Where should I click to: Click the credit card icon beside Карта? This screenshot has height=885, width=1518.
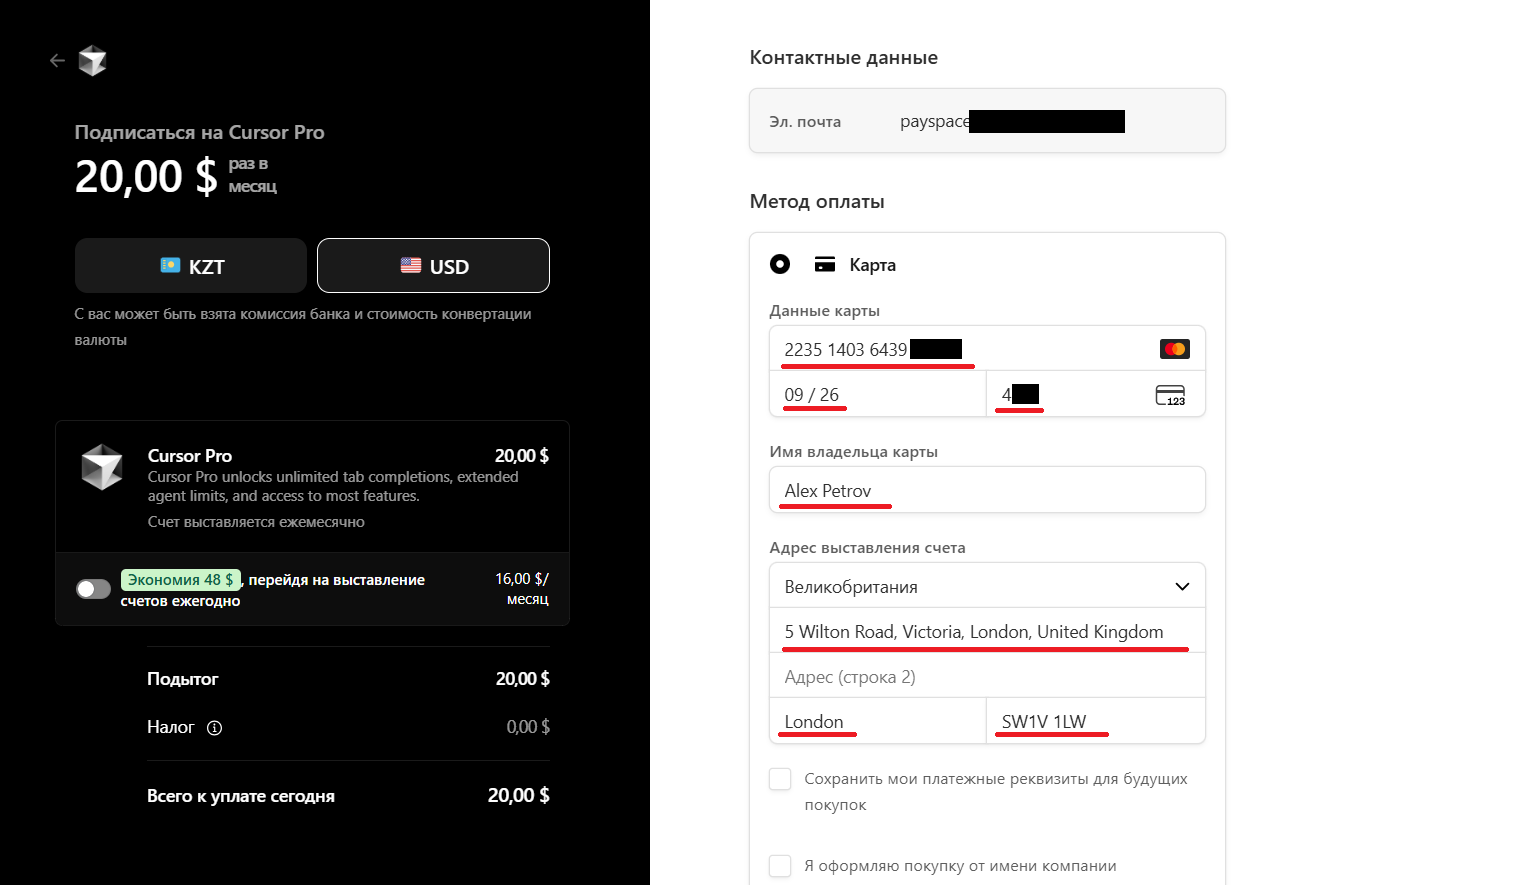point(825,265)
